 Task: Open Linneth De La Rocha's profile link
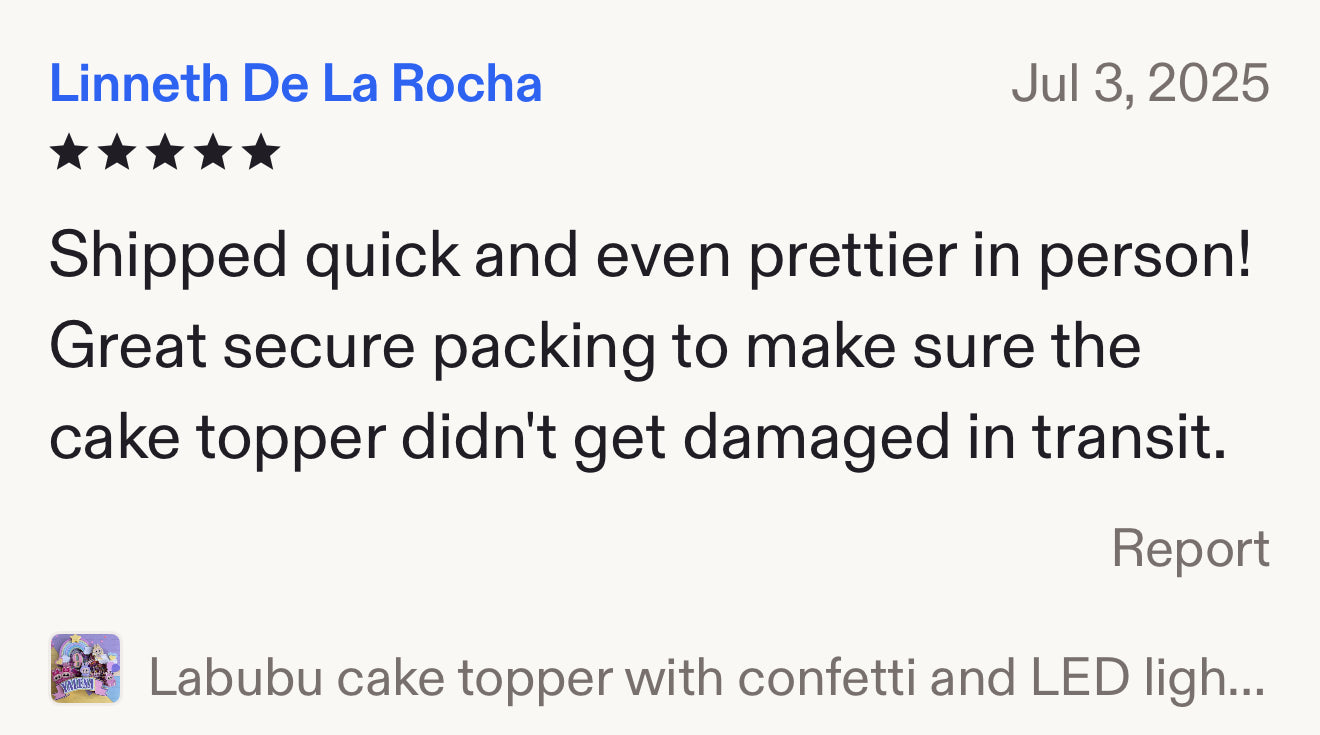point(295,83)
